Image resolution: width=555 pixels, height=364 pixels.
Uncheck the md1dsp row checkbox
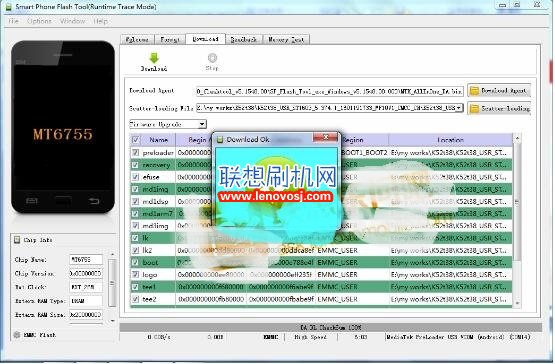pos(135,201)
